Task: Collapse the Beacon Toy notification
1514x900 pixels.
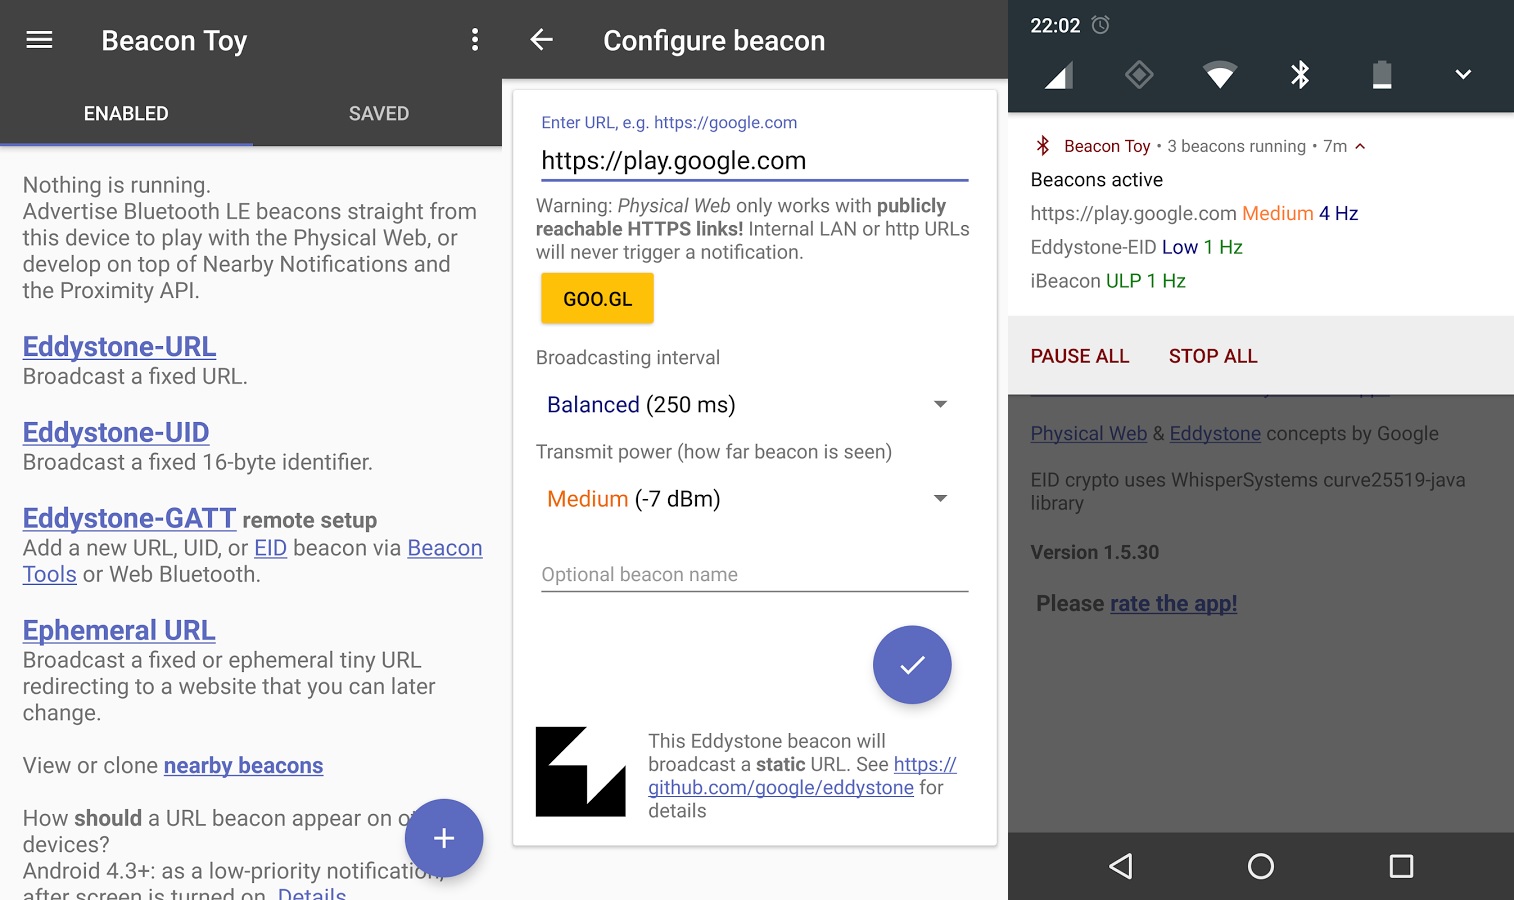Action: [1358, 146]
